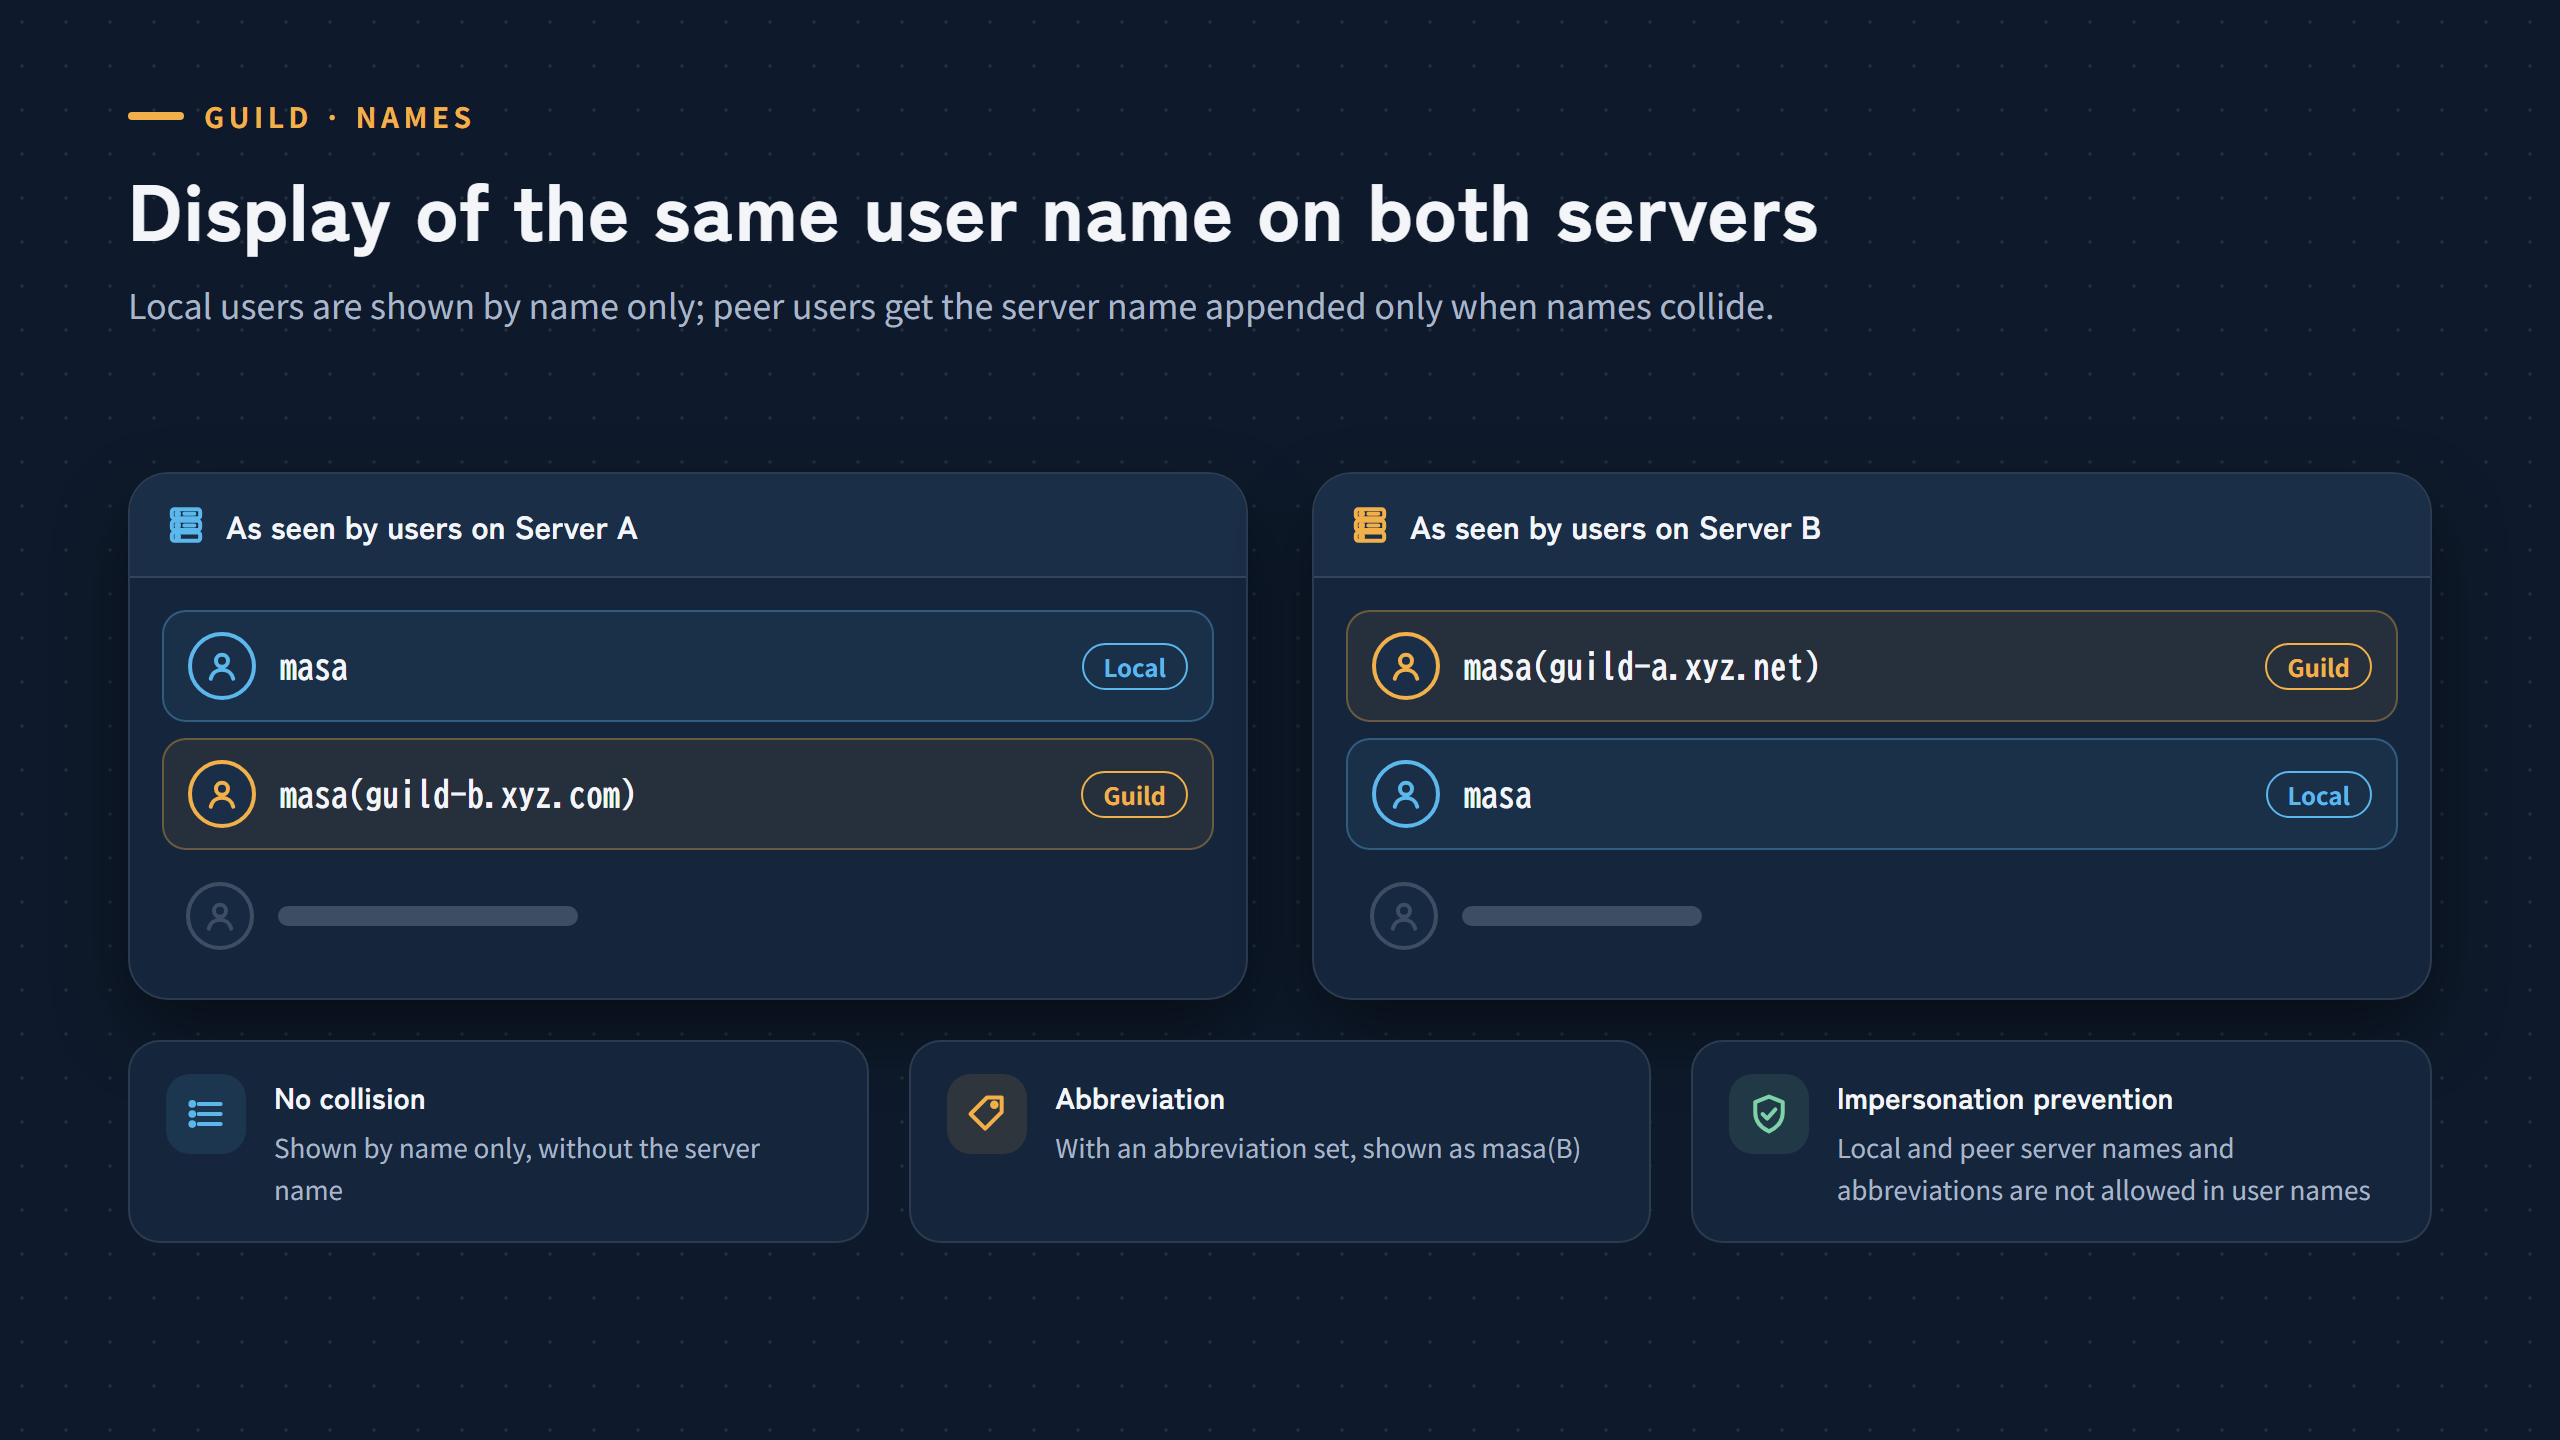Select the masa(guild-a.xyz.net) user name

click(x=1641, y=668)
